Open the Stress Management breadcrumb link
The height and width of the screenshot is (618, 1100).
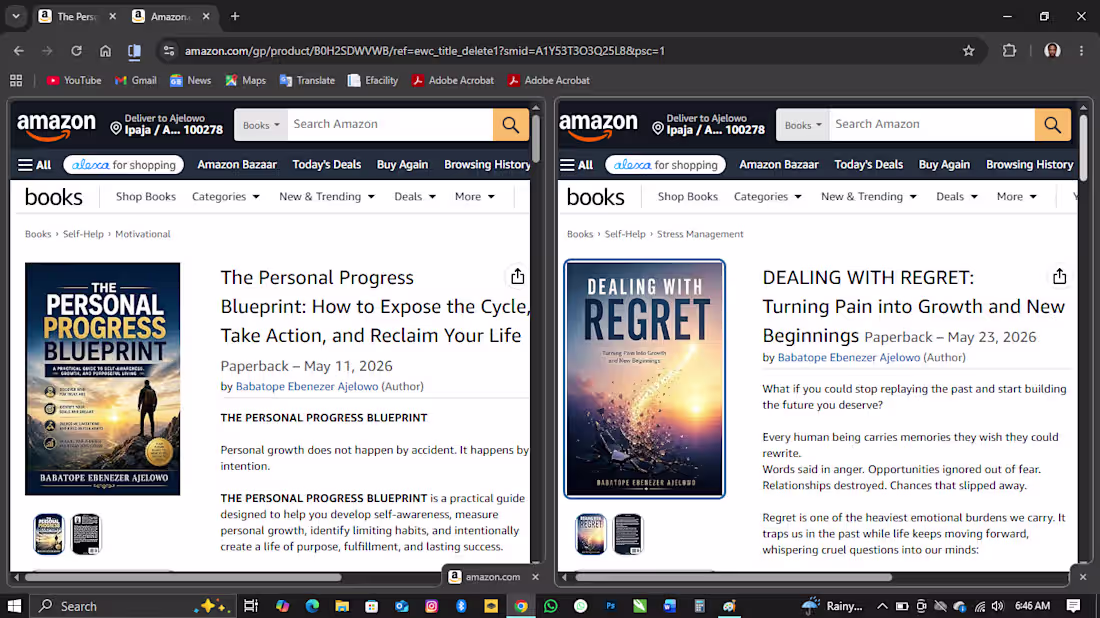tap(699, 234)
